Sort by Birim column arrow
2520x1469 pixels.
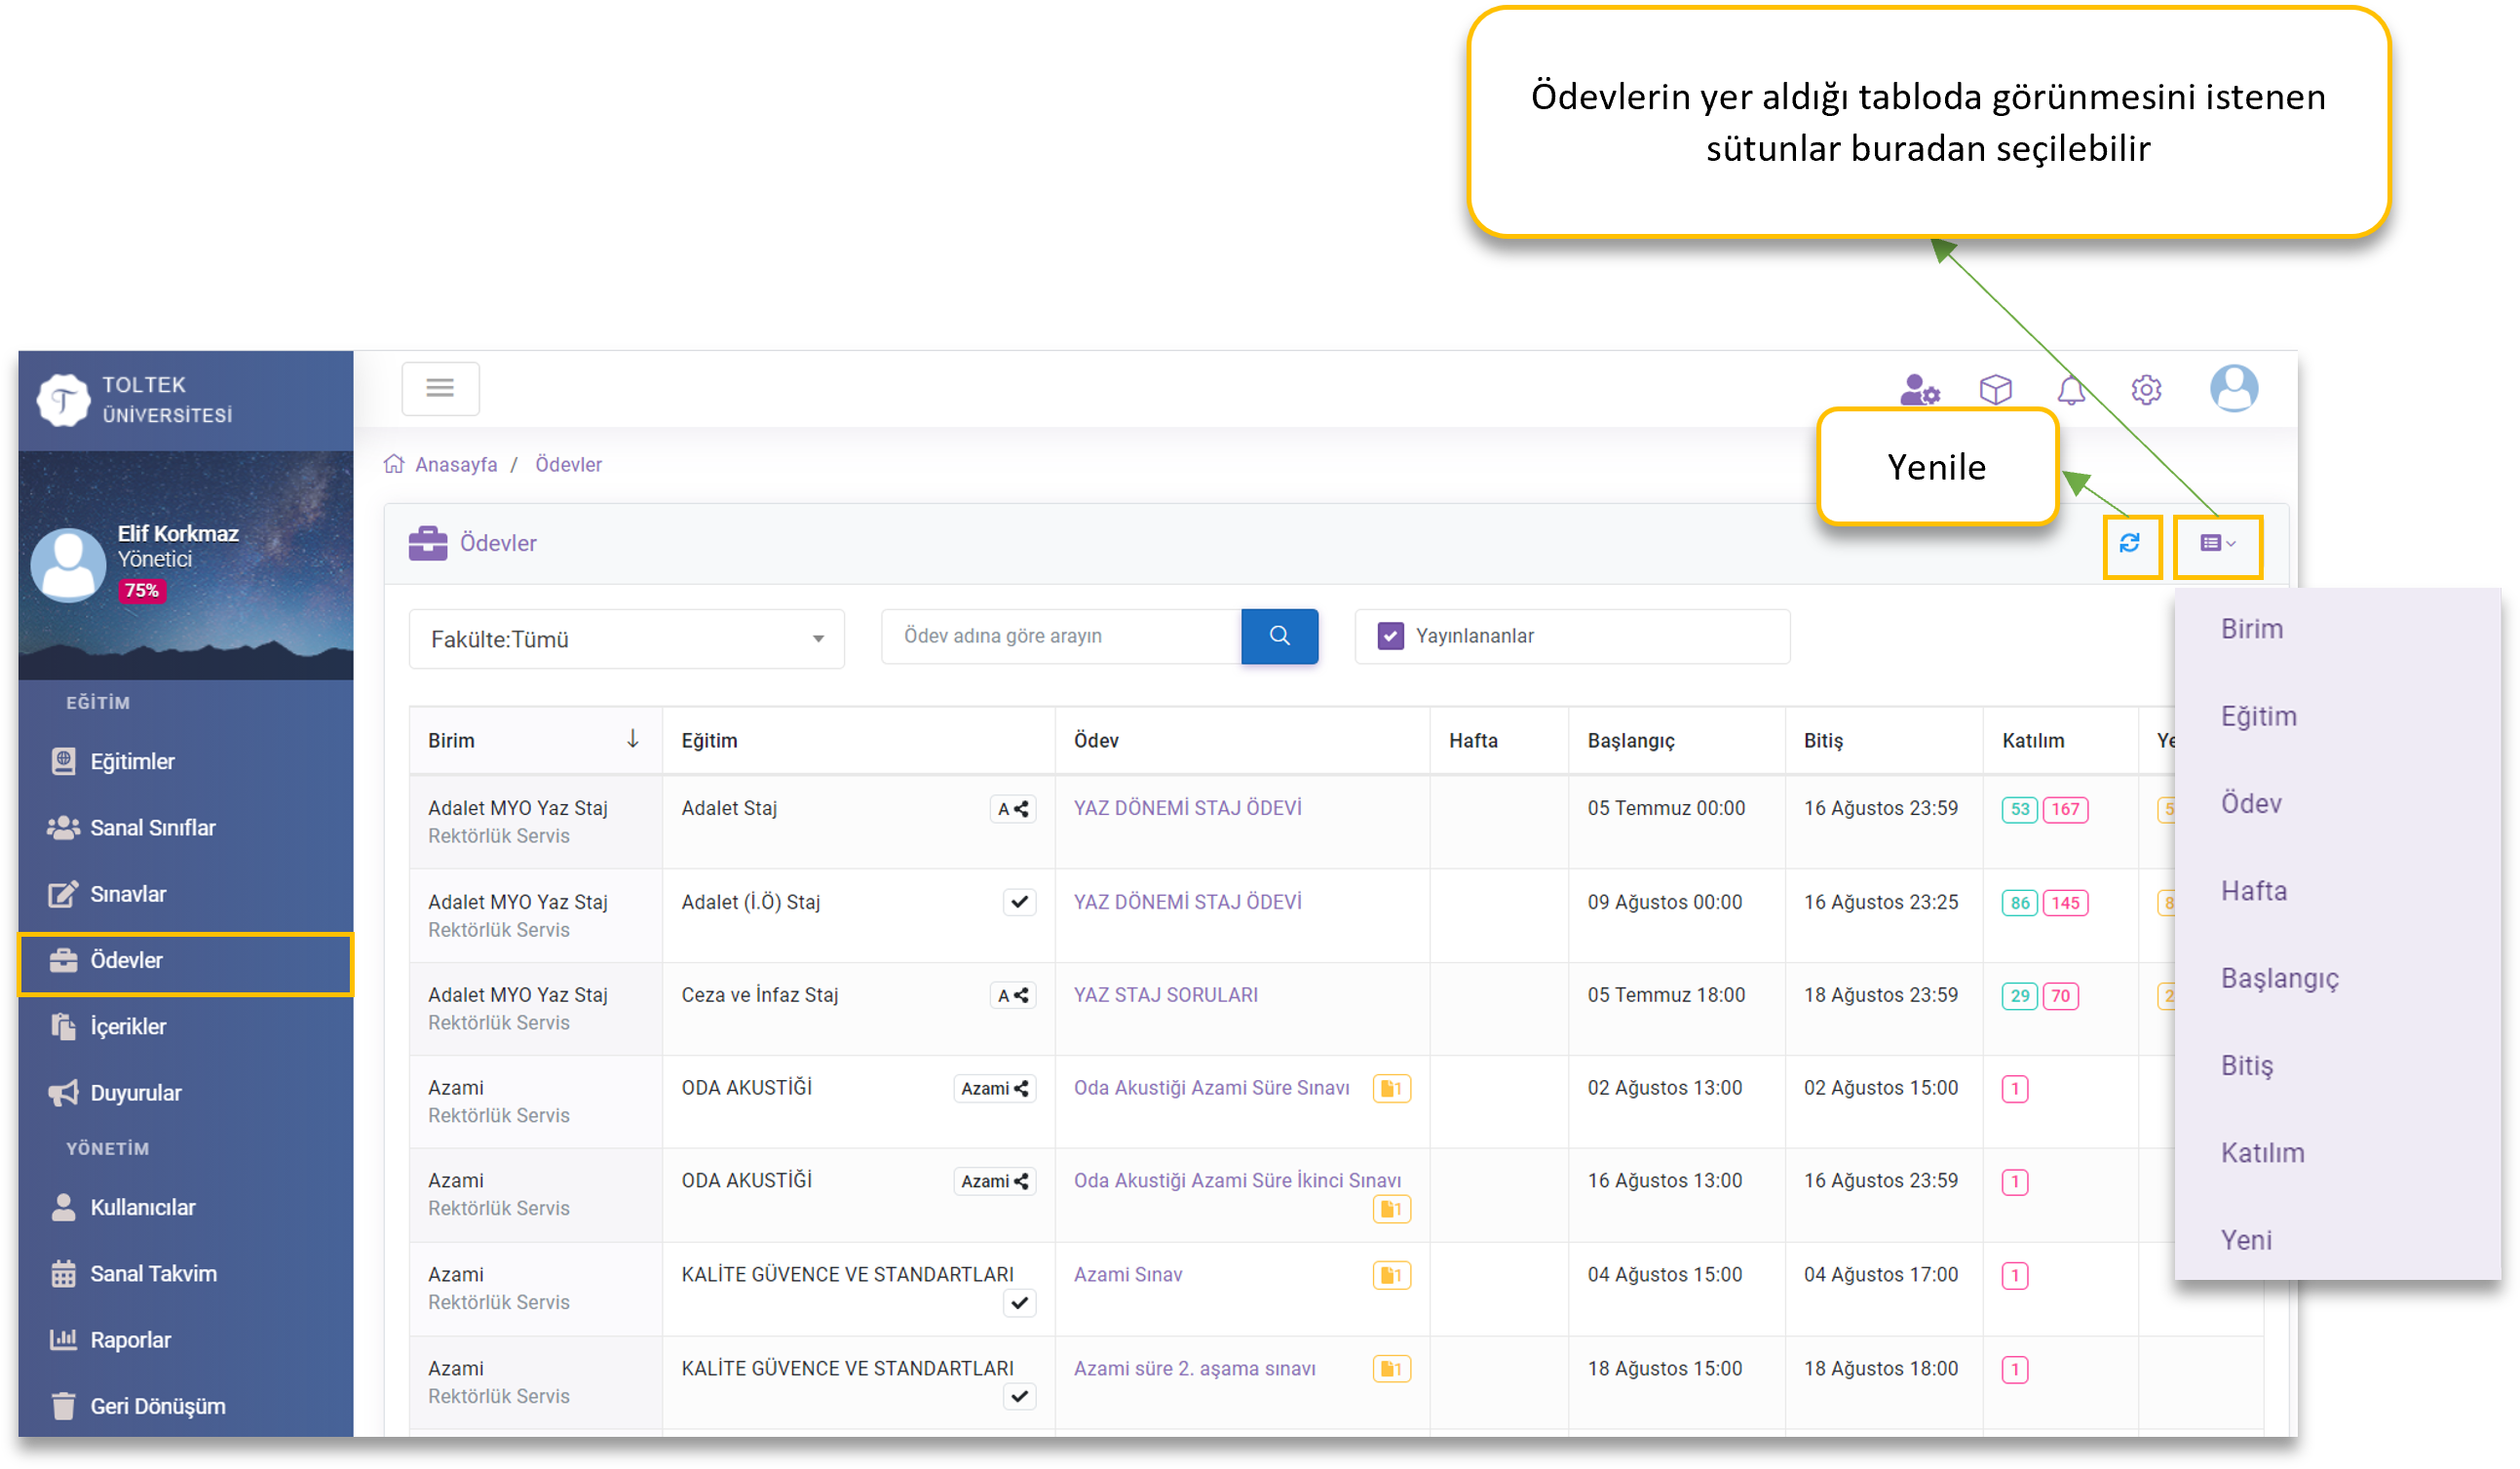click(632, 740)
